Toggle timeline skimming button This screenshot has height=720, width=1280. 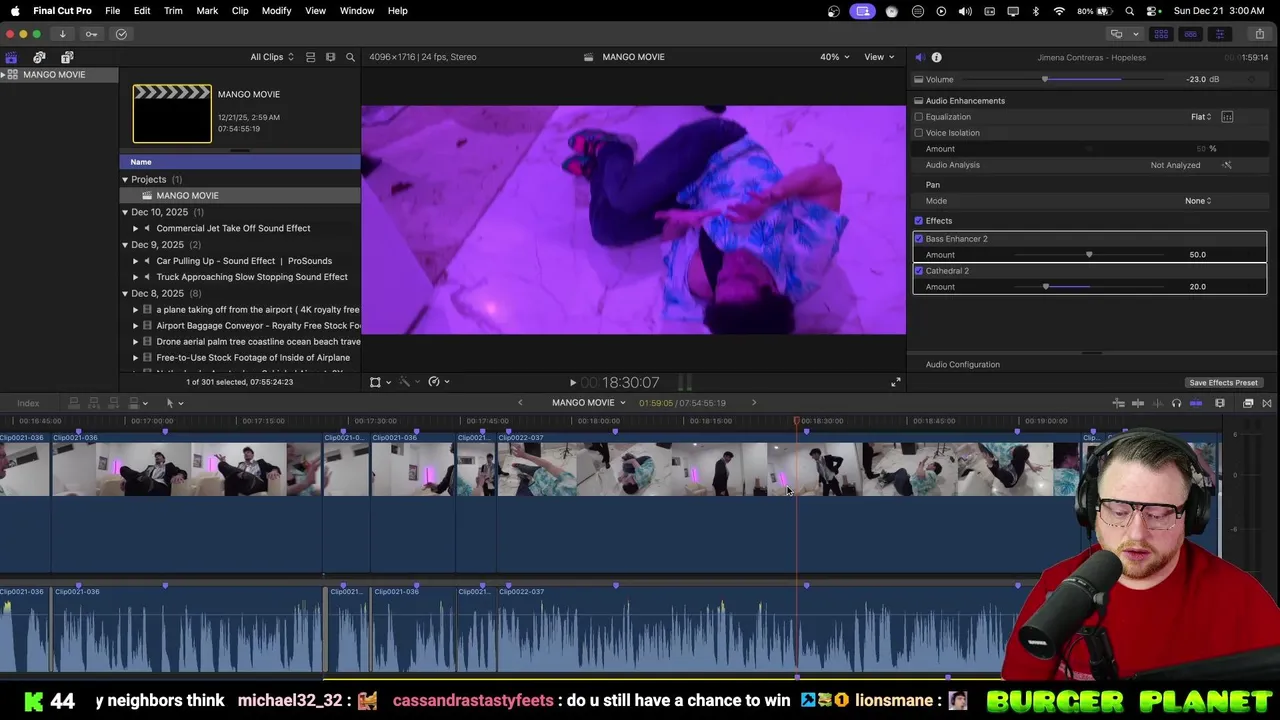(x=1138, y=403)
